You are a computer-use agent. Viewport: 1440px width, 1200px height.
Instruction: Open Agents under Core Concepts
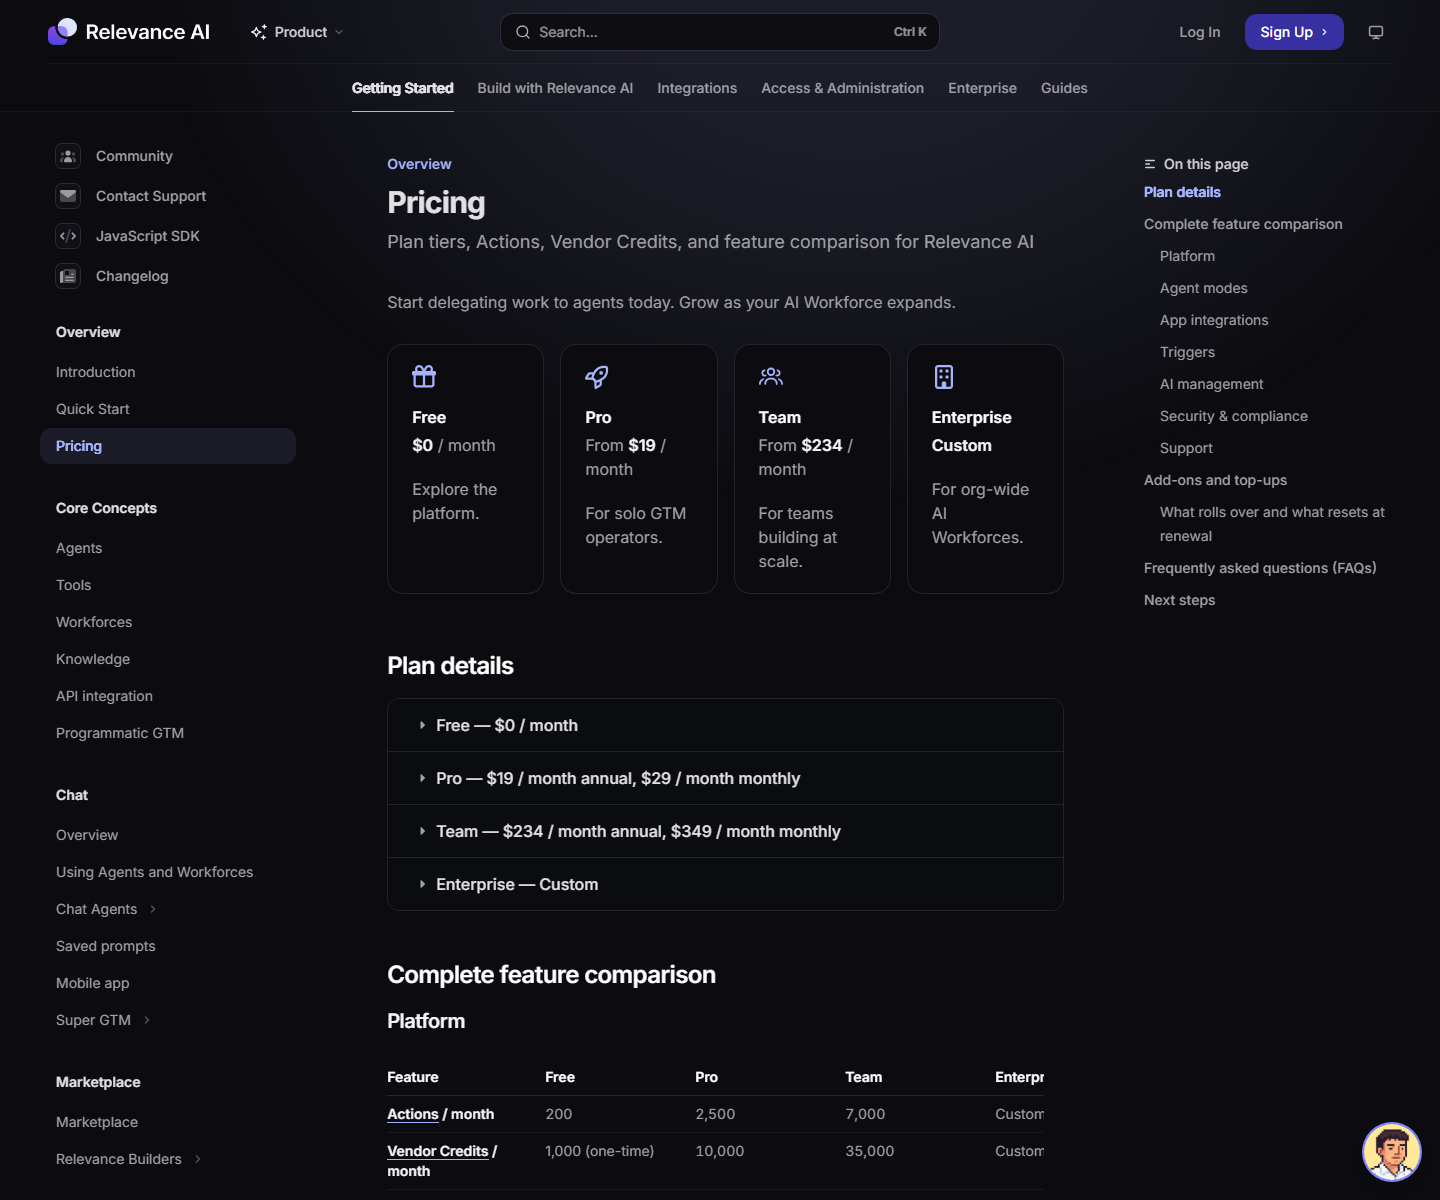(168, 548)
